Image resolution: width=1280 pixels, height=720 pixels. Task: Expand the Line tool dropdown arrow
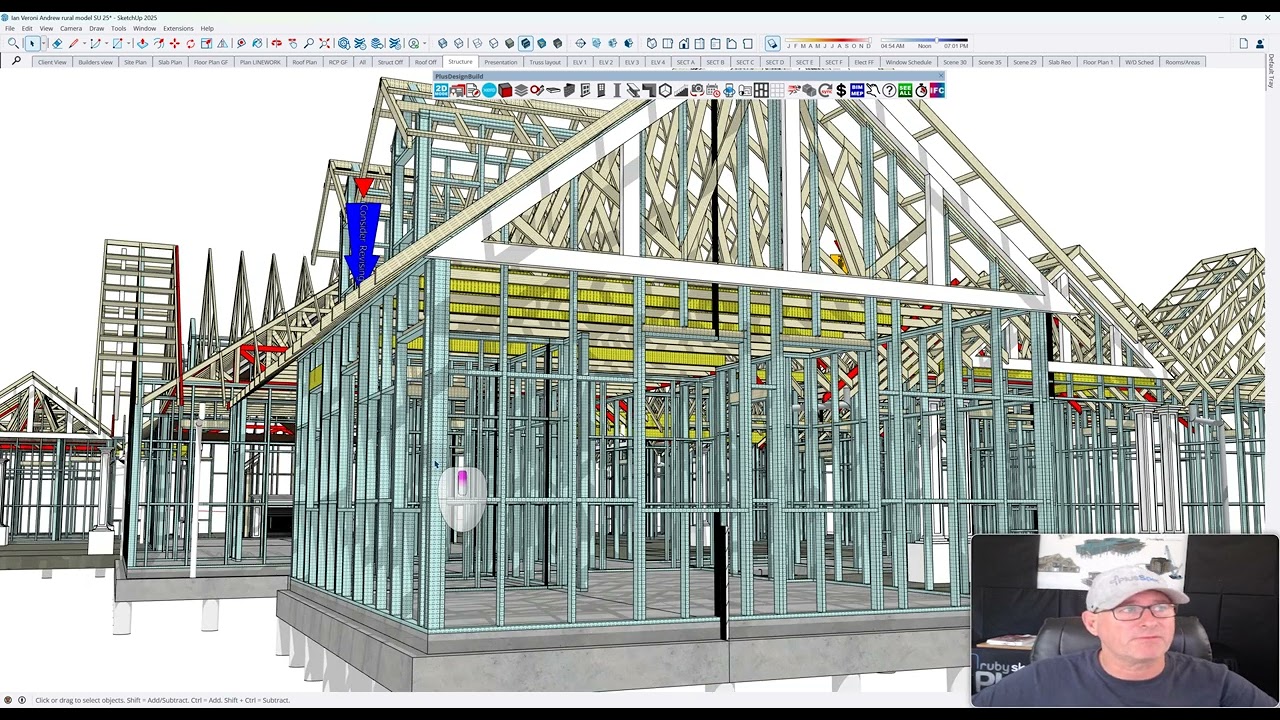pos(85,43)
